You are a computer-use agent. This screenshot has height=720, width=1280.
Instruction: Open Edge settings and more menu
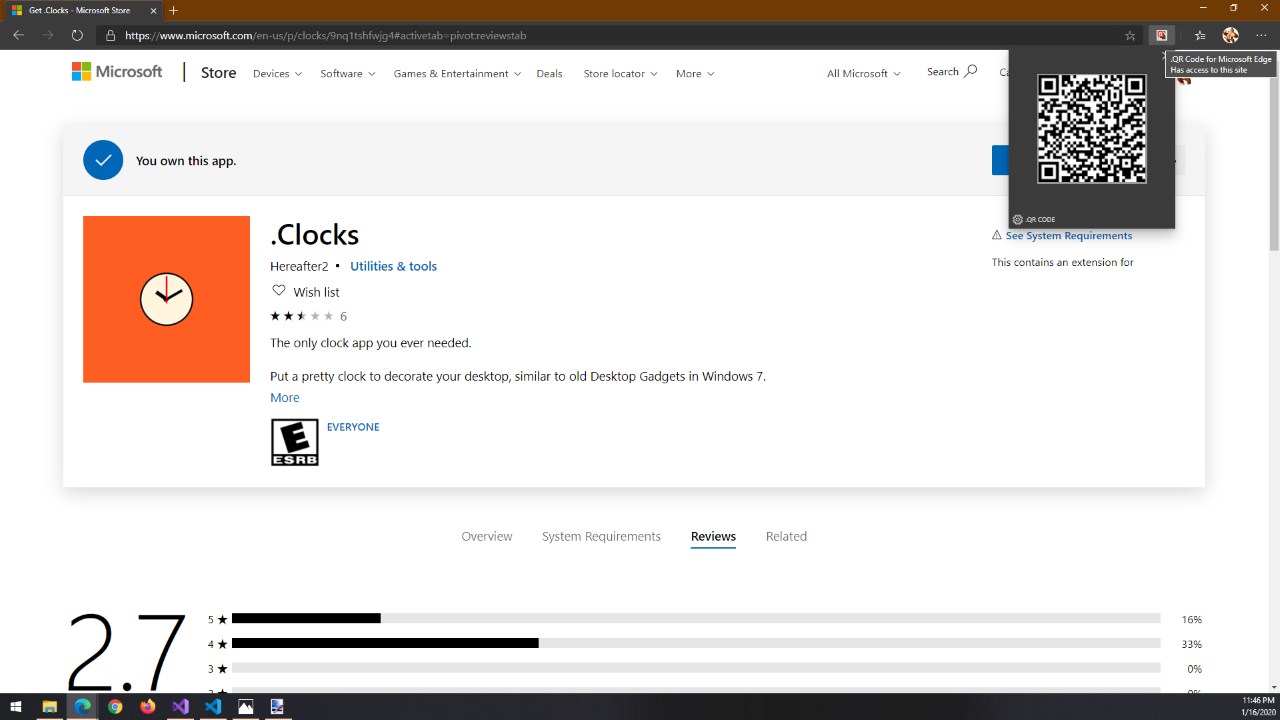[1261, 35]
